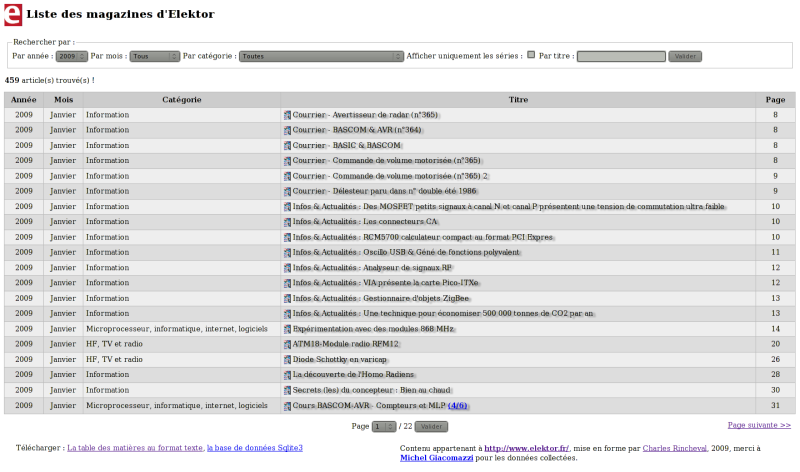Click '459 article(s) trouvé(s) !' text

pyautogui.click(x=49, y=81)
